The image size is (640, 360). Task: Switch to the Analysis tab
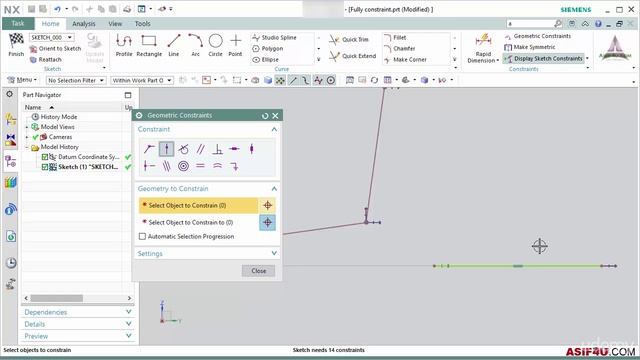84,24
